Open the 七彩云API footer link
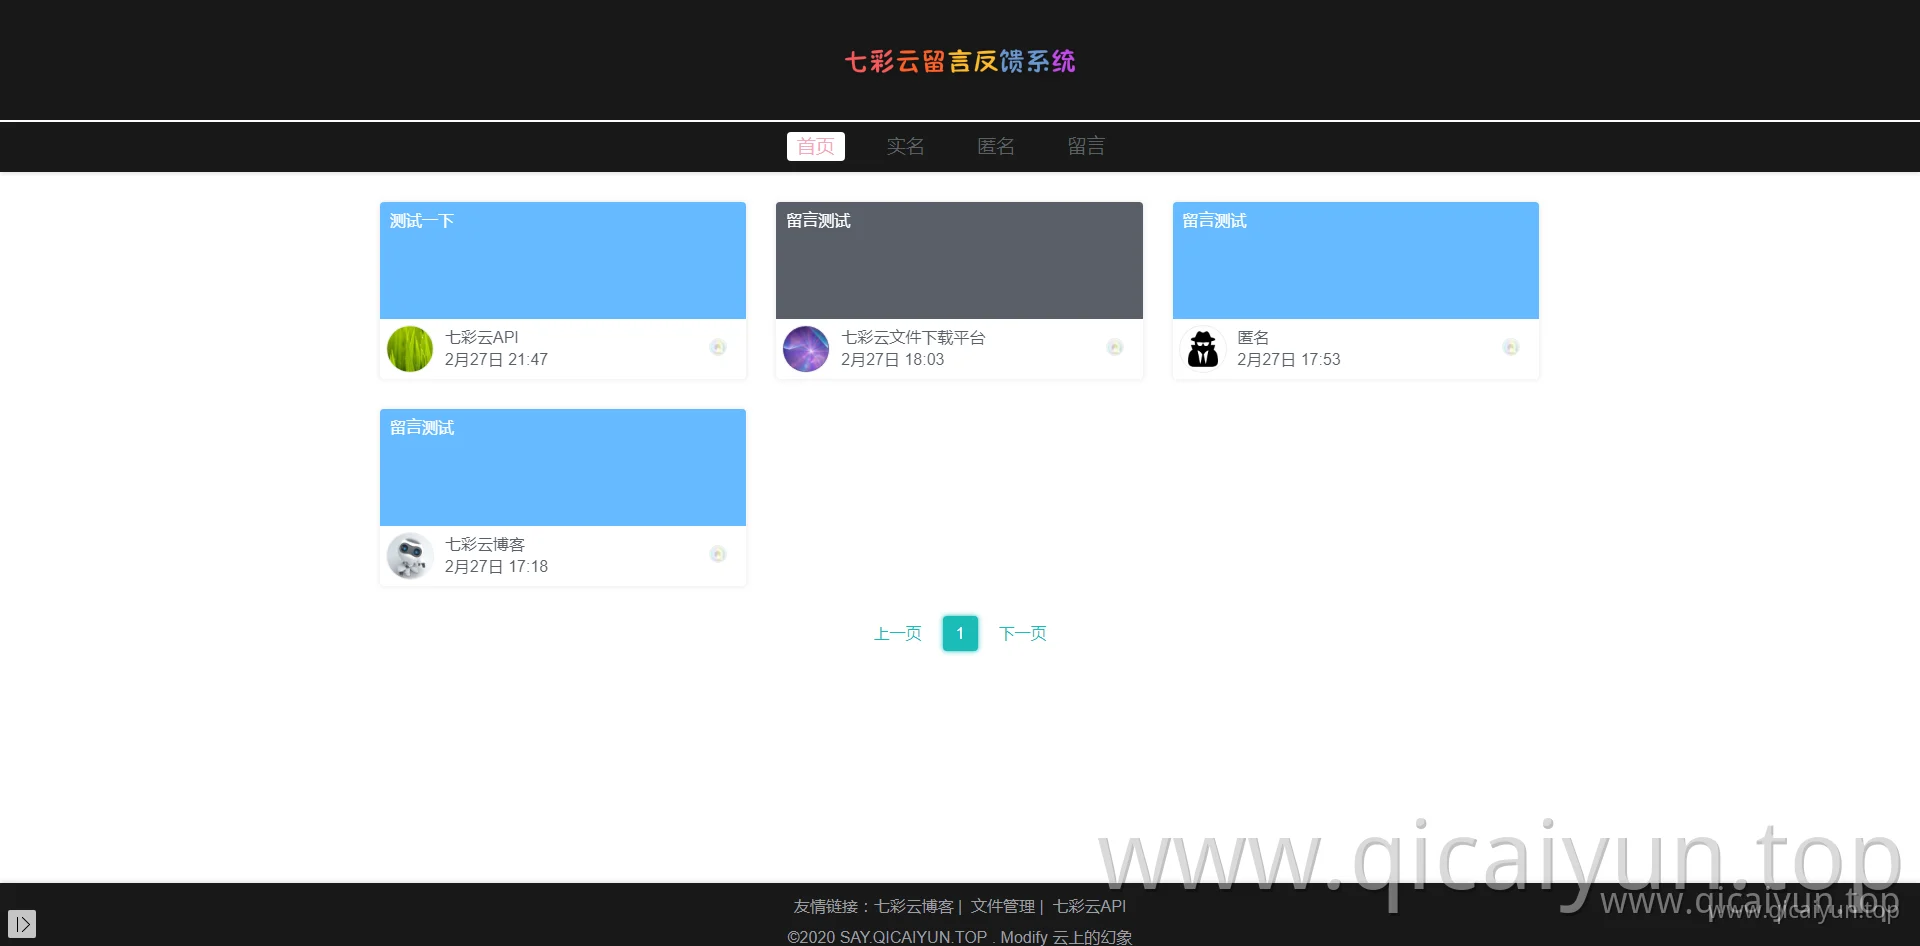This screenshot has height=946, width=1920. pyautogui.click(x=1089, y=906)
